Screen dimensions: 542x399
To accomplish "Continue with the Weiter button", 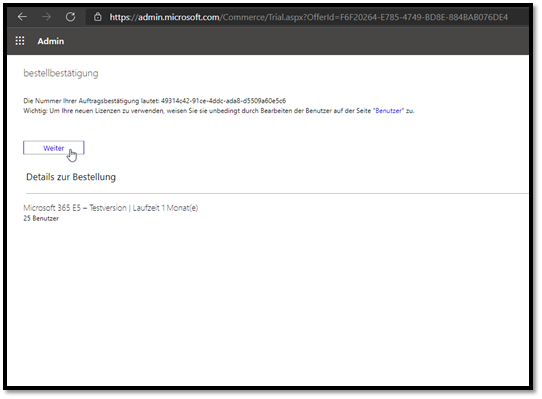I will click(54, 148).
